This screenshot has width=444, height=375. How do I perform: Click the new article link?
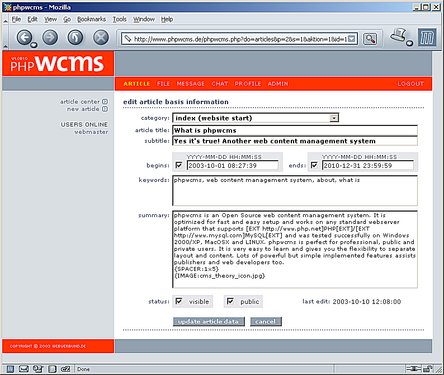(x=83, y=109)
